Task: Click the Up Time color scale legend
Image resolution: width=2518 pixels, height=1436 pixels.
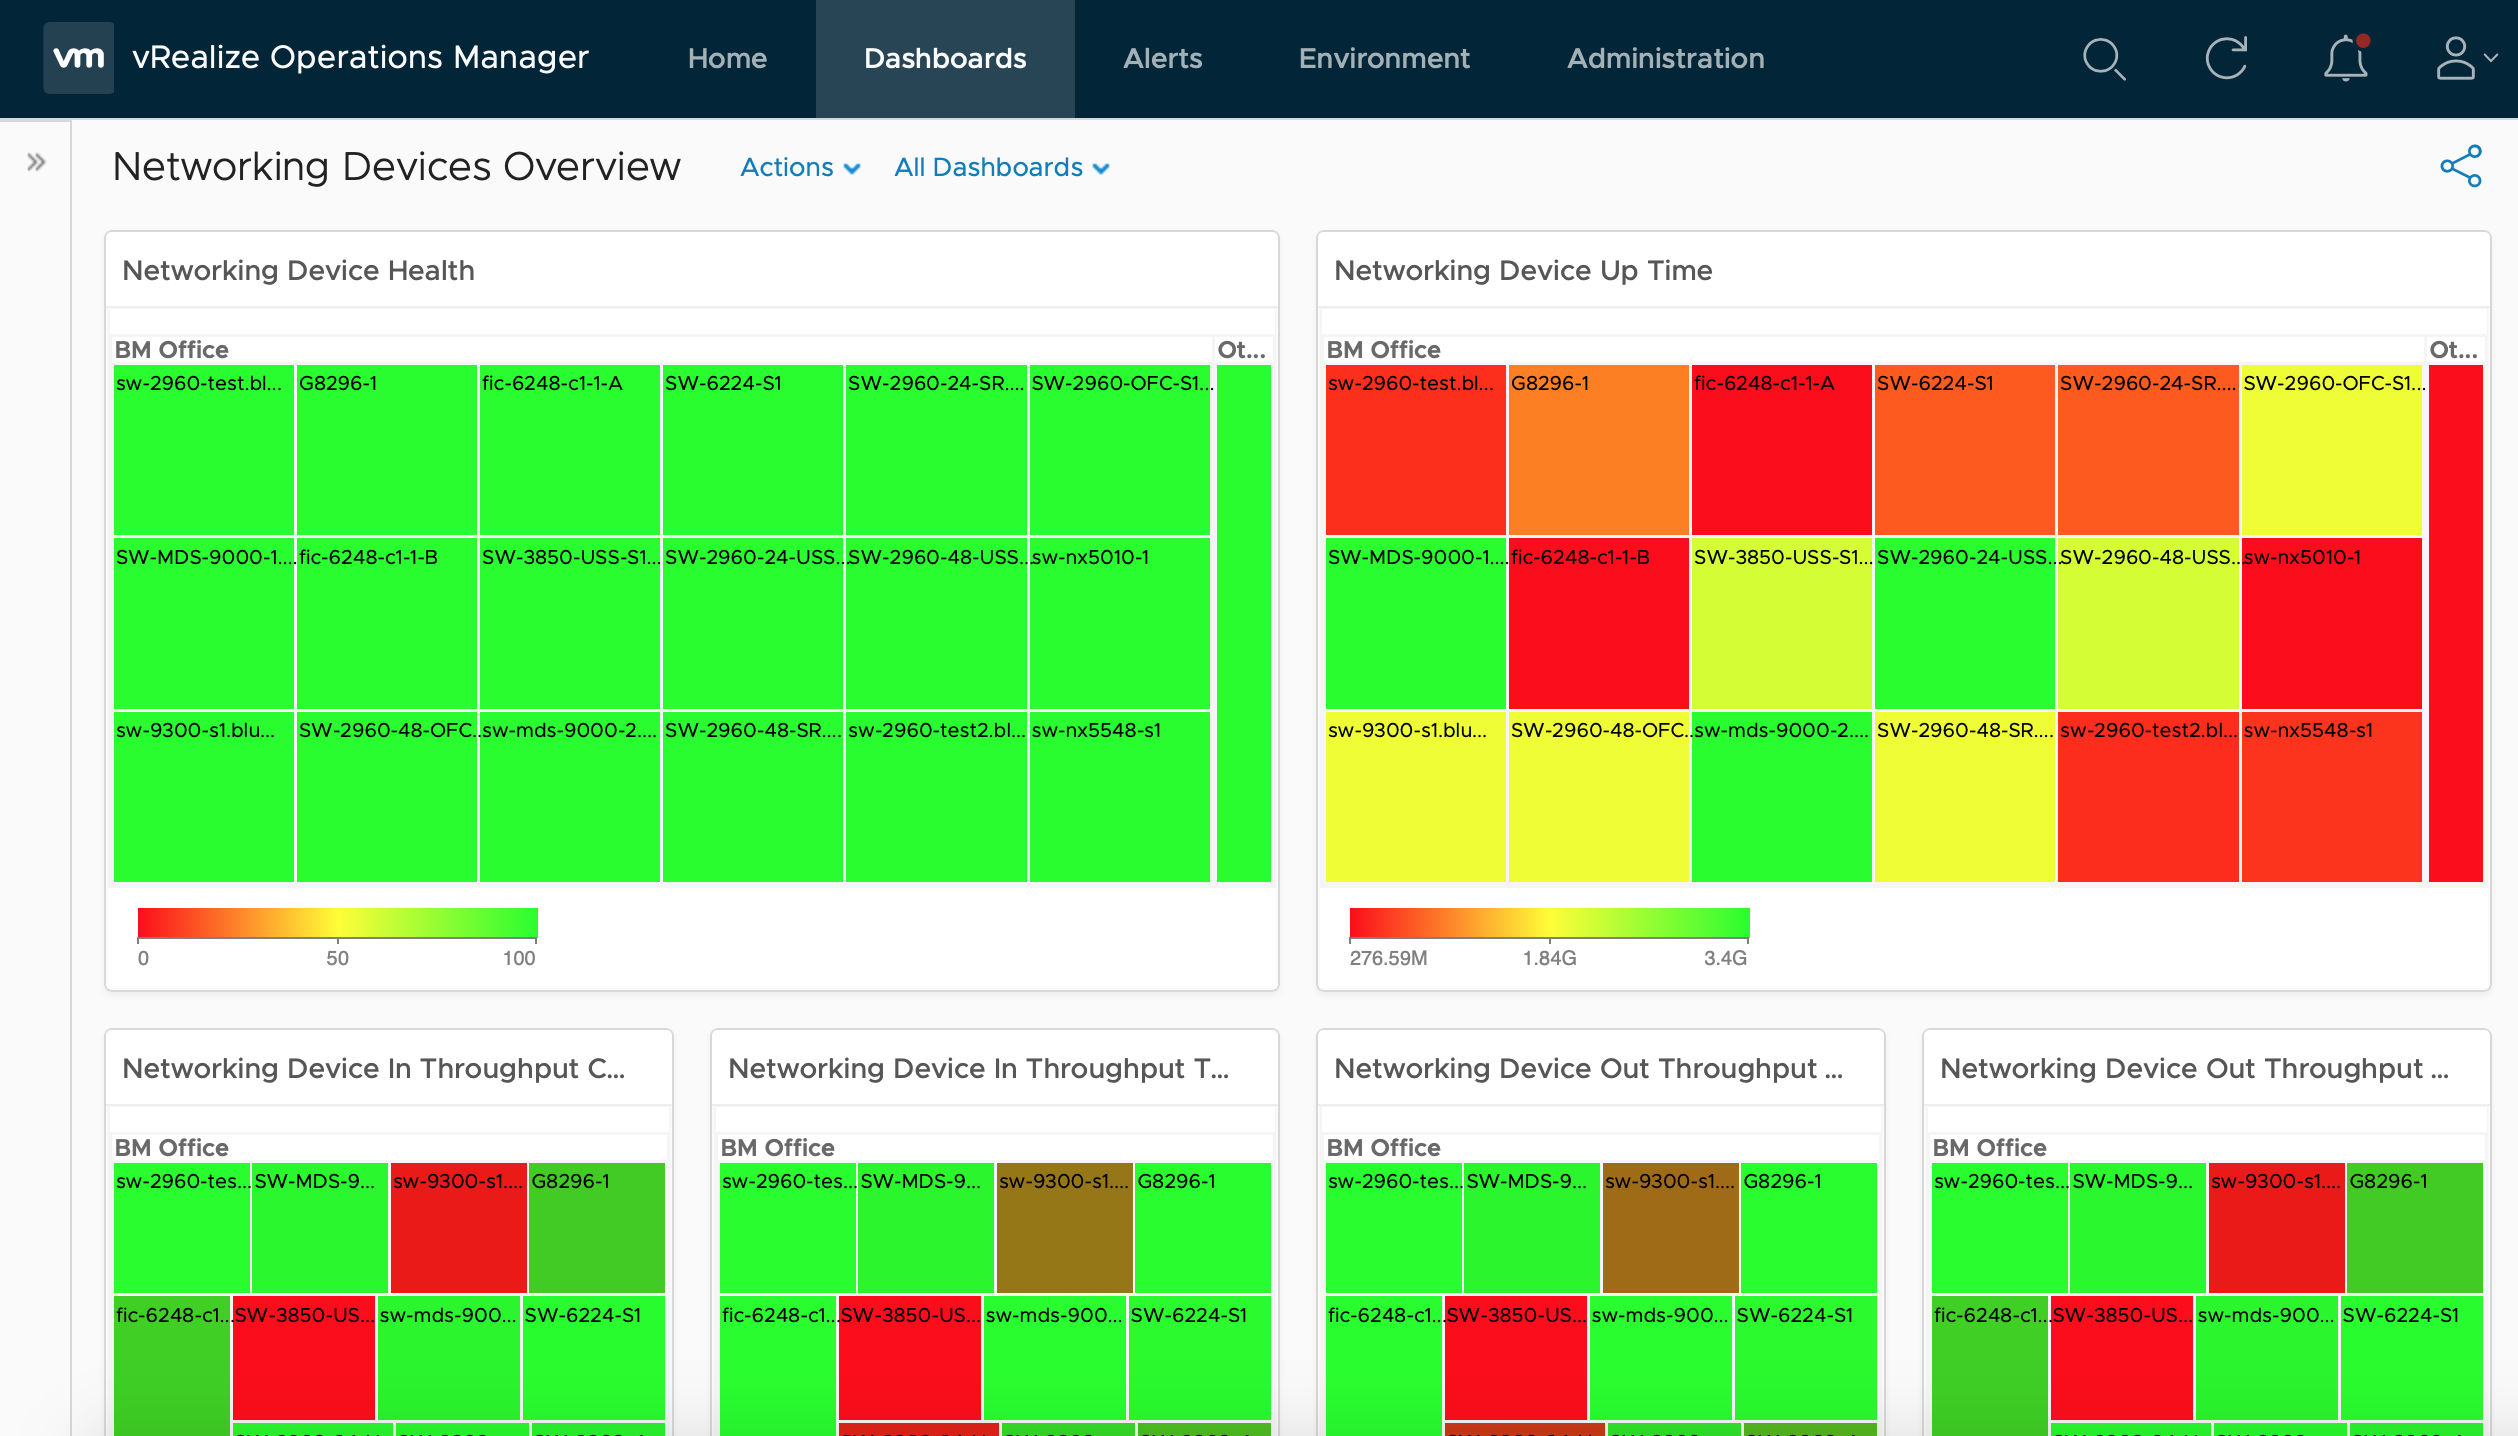Action: pyautogui.click(x=1549, y=923)
